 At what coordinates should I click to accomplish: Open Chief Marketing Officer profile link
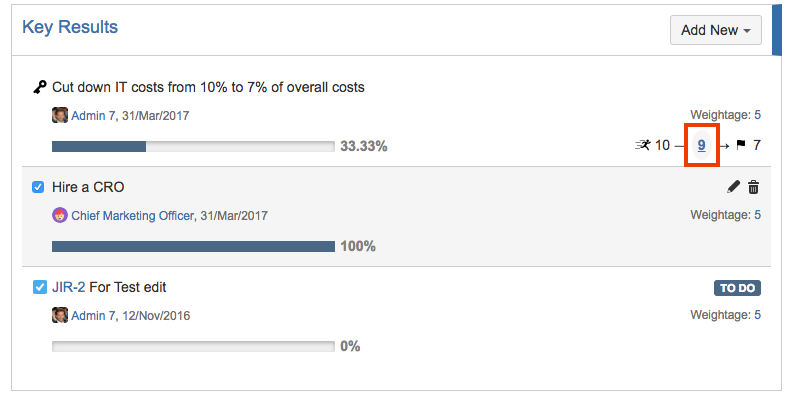point(133,216)
